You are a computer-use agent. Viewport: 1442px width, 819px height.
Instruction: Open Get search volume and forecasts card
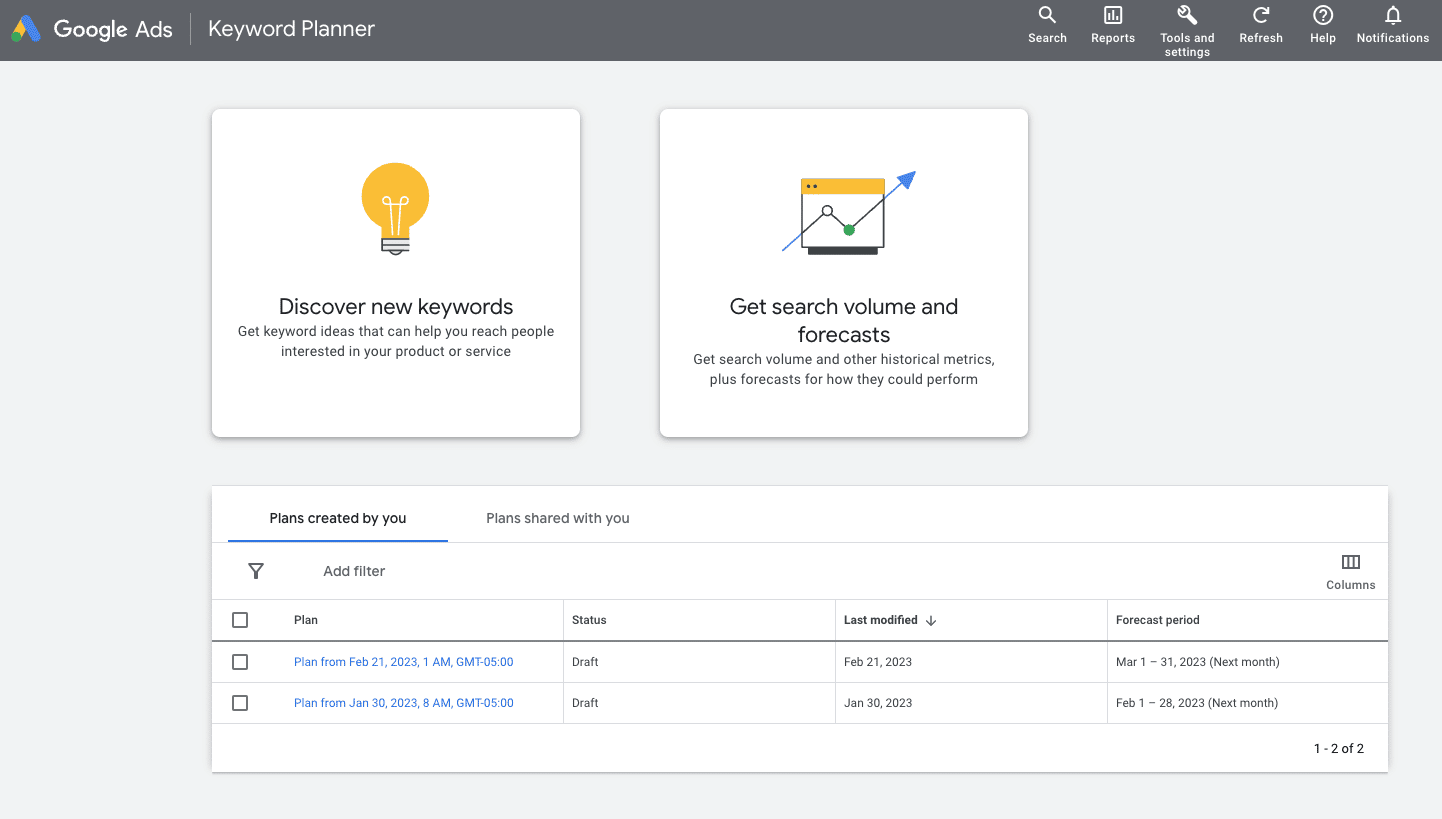(844, 273)
